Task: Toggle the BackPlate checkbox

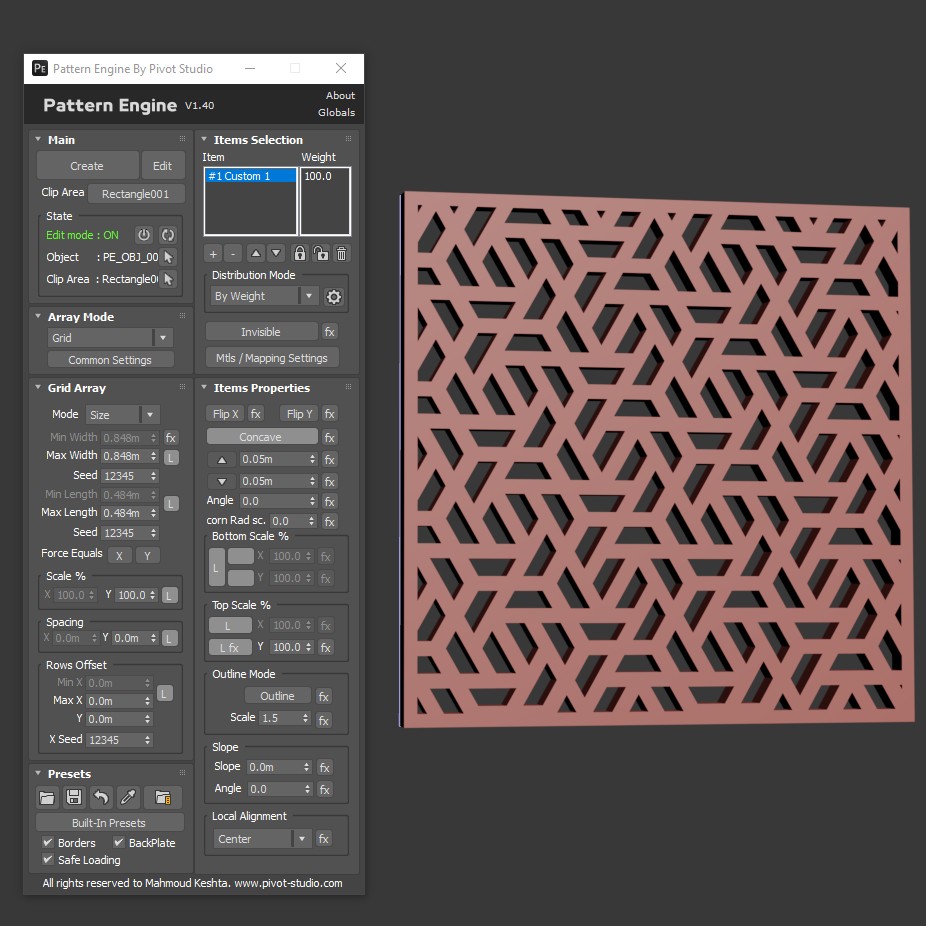Action: point(119,843)
